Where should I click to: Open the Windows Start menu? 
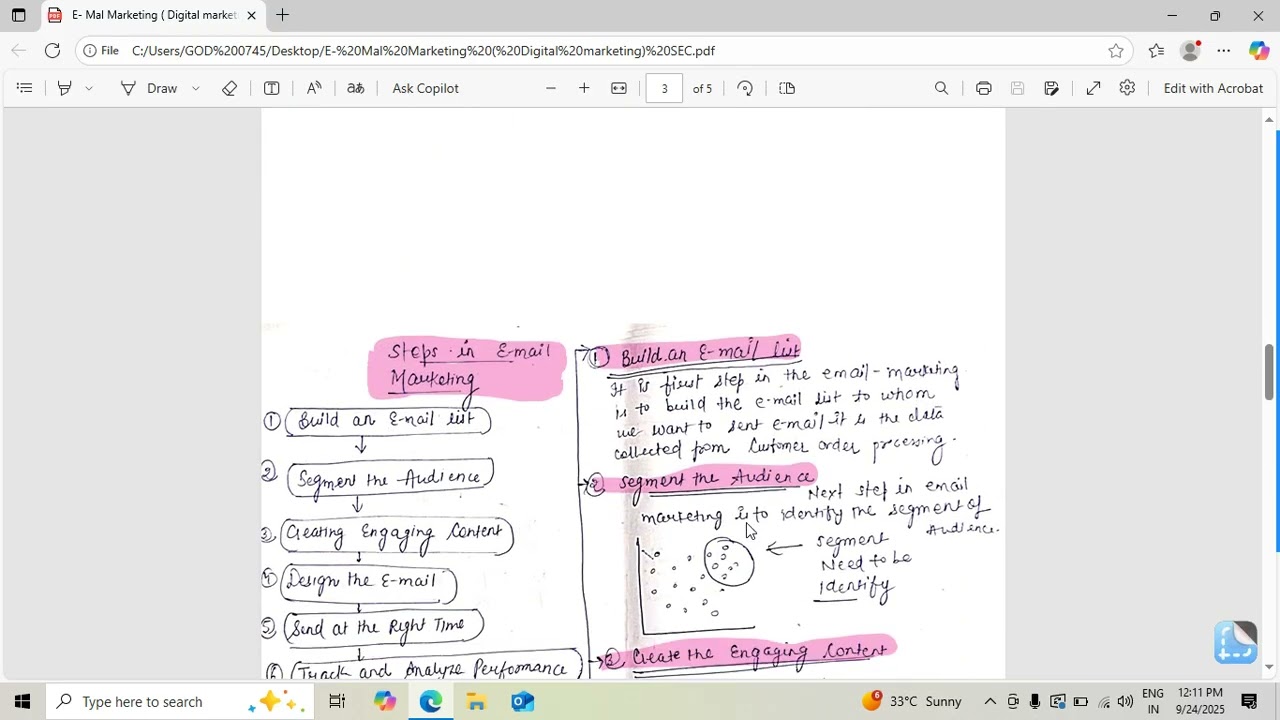click(x=22, y=701)
